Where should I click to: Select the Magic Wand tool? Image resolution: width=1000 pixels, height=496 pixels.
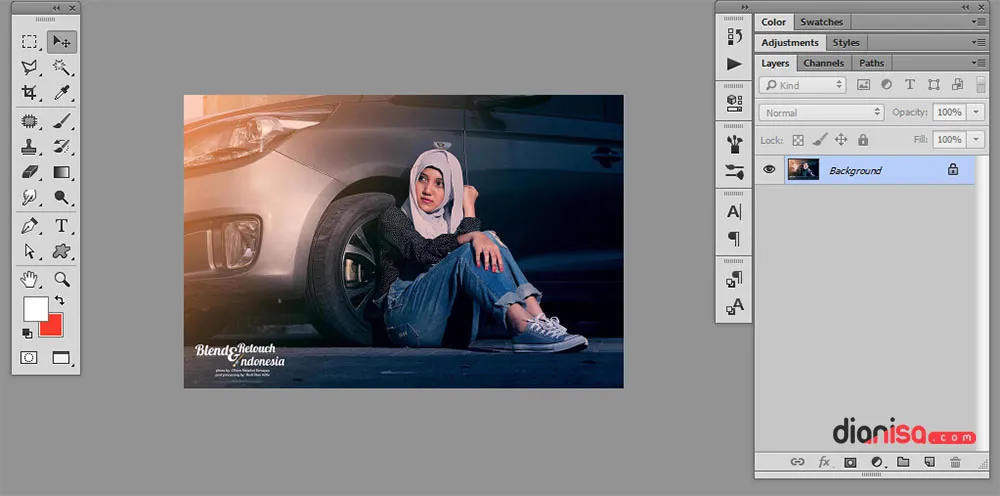coord(62,67)
